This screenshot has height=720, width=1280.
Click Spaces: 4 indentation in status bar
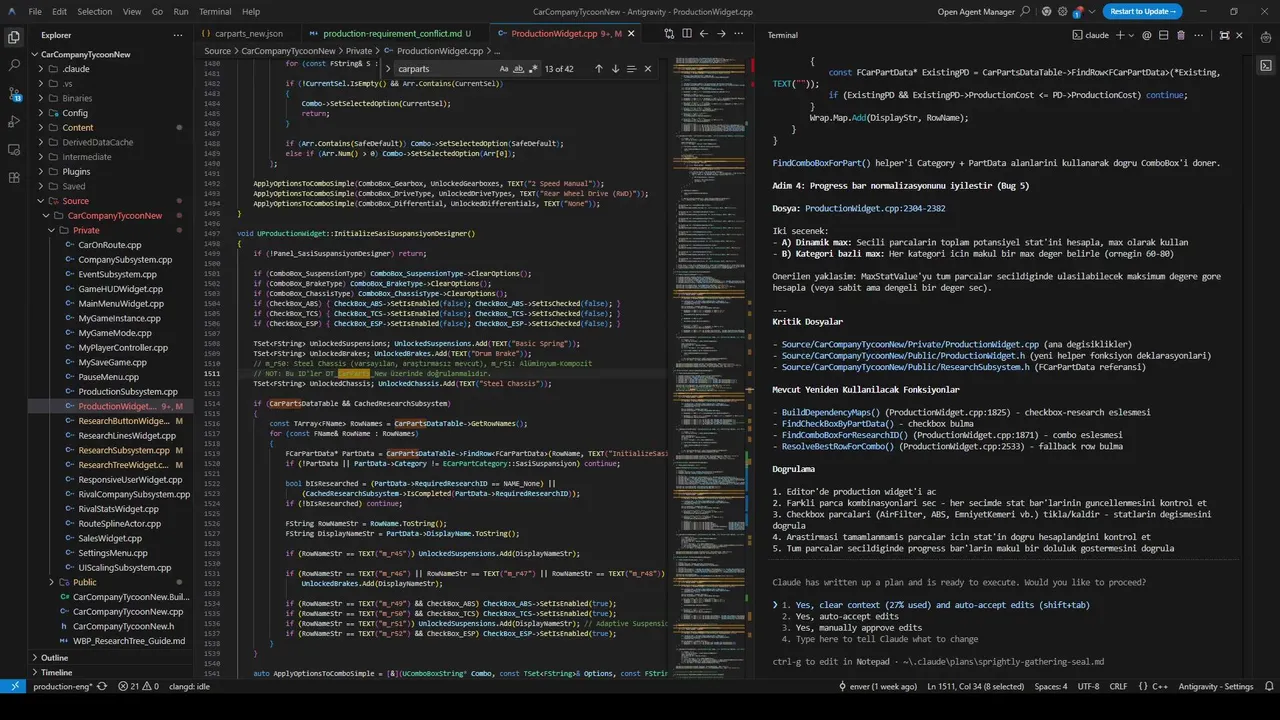tap(1051, 687)
